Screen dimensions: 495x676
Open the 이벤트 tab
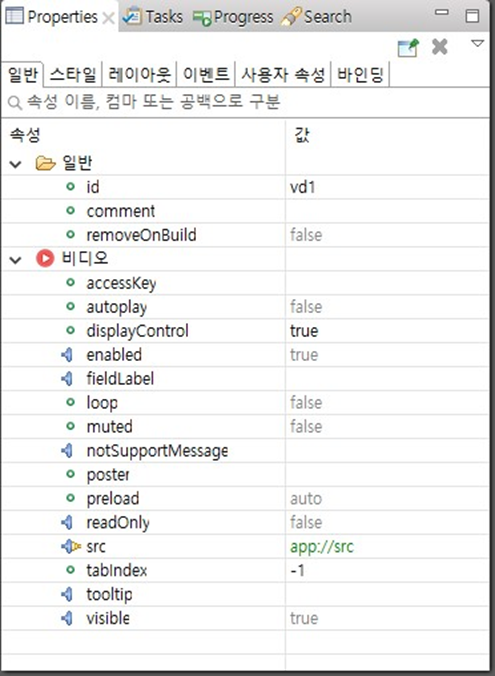[206, 75]
